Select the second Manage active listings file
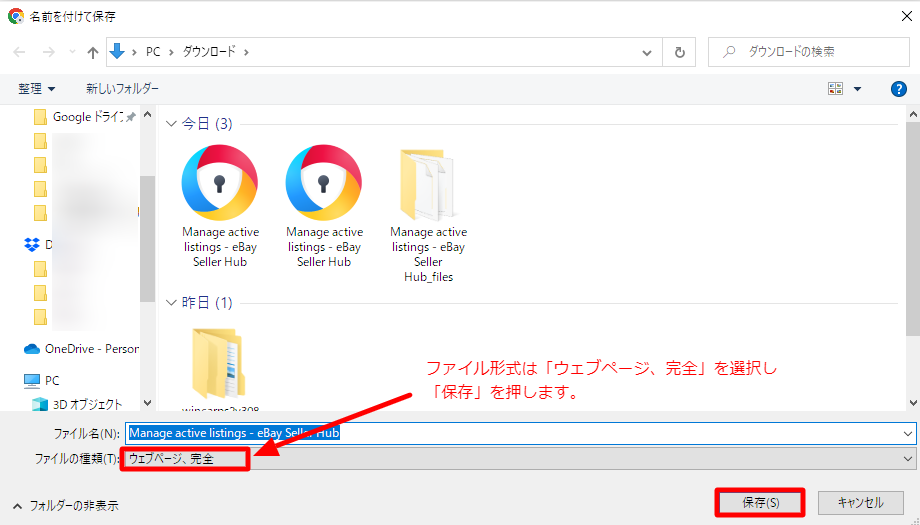Image resolution: width=920 pixels, height=525 pixels. coord(324,206)
